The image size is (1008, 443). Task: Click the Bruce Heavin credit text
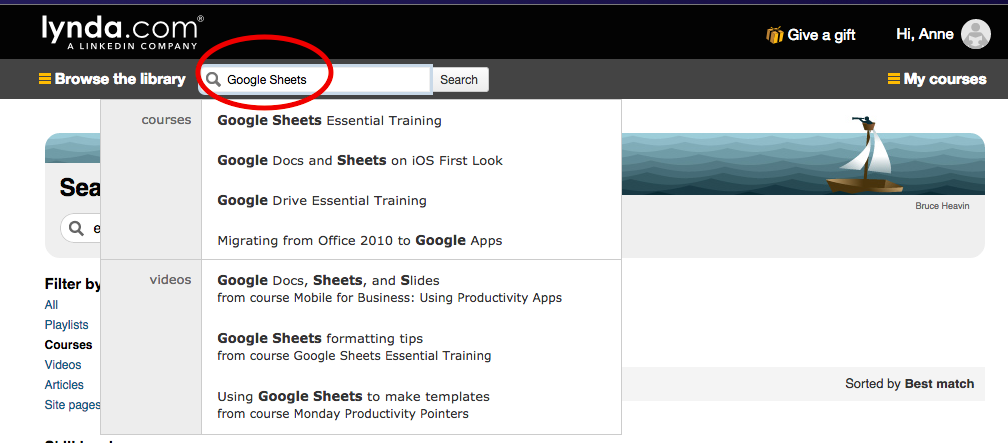pos(942,206)
